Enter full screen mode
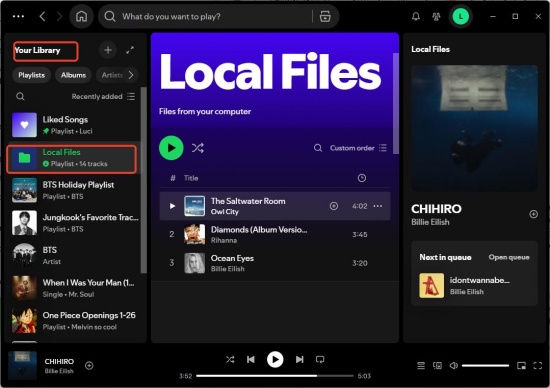Image resolution: width=550 pixels, height=388 pixels. pyautogui.click(x=537, y=366)
